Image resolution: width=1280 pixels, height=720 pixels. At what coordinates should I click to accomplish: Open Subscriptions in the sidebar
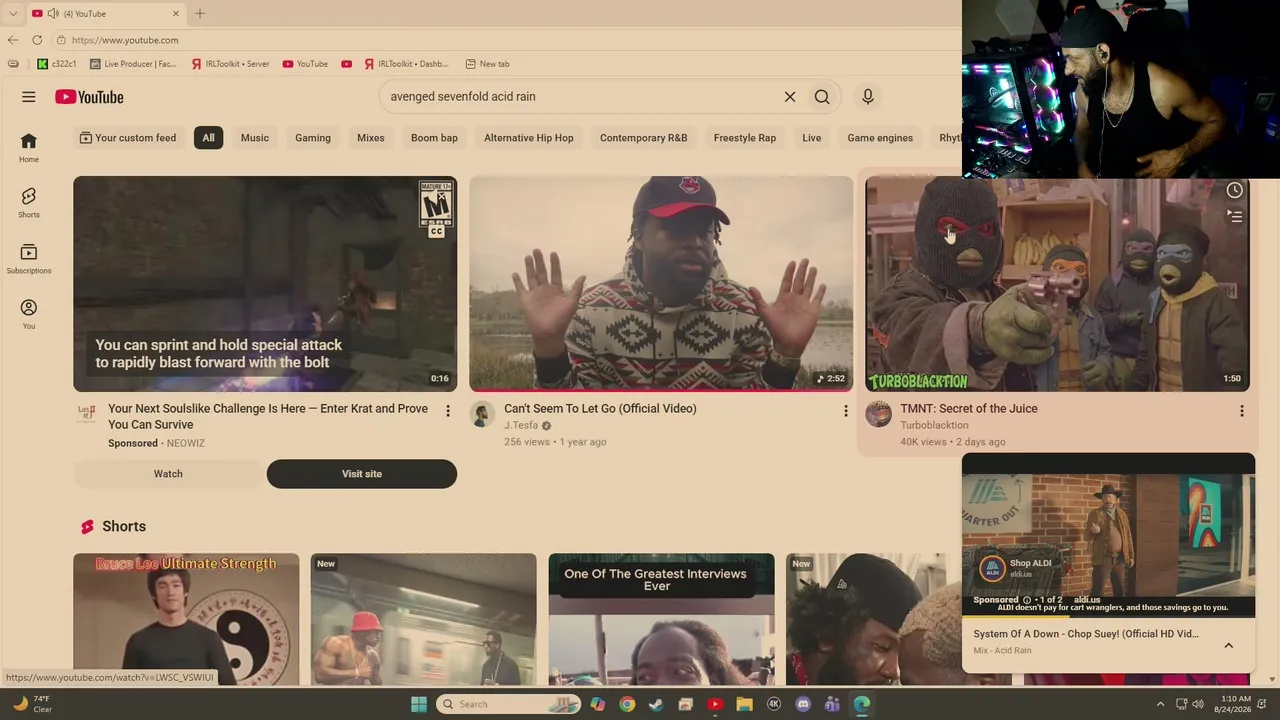click(x=29, y=258)
